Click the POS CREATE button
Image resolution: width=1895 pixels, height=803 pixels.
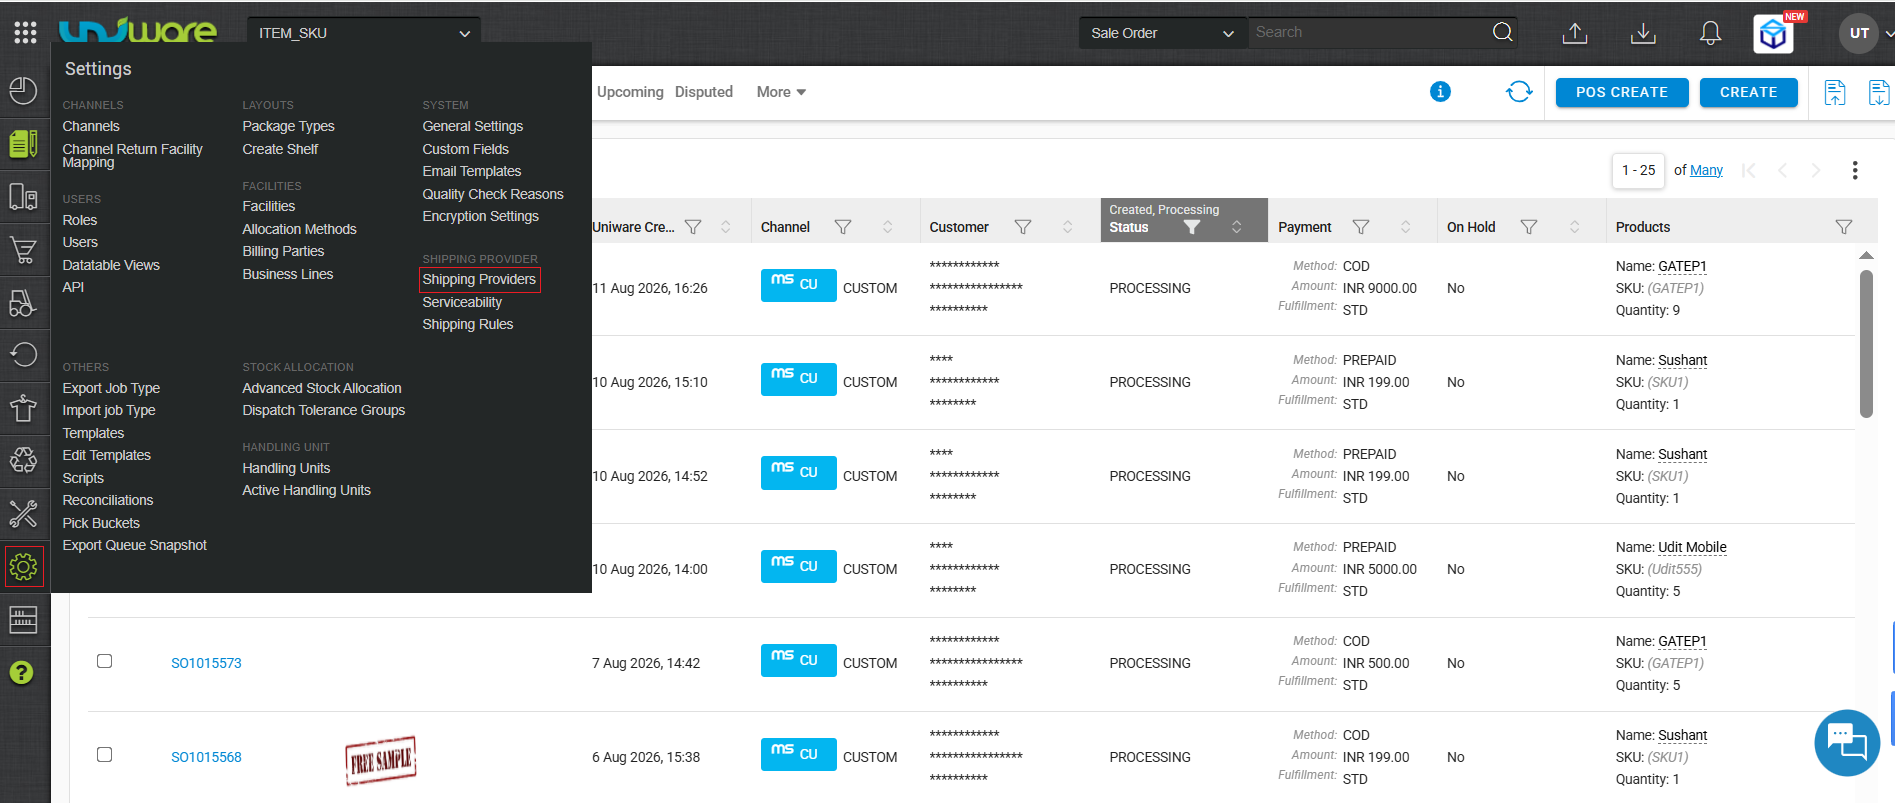(x=1622, y=92)
